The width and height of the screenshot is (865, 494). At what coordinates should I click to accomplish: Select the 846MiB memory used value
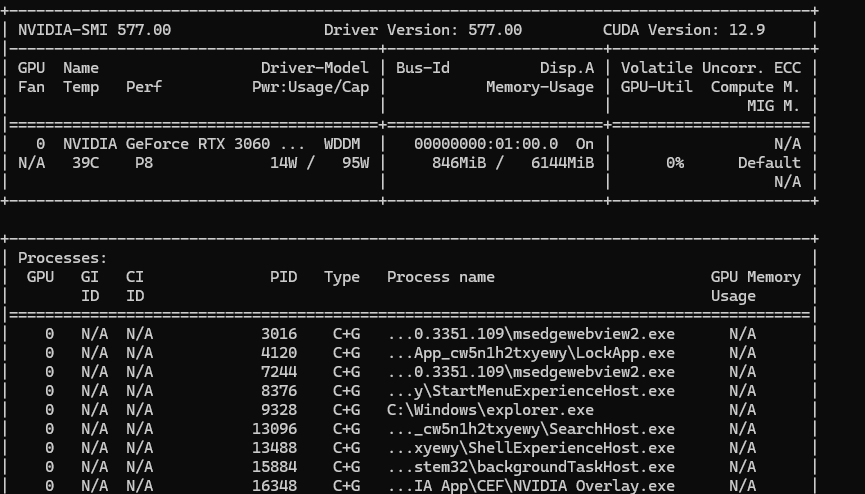coord(458,163)
